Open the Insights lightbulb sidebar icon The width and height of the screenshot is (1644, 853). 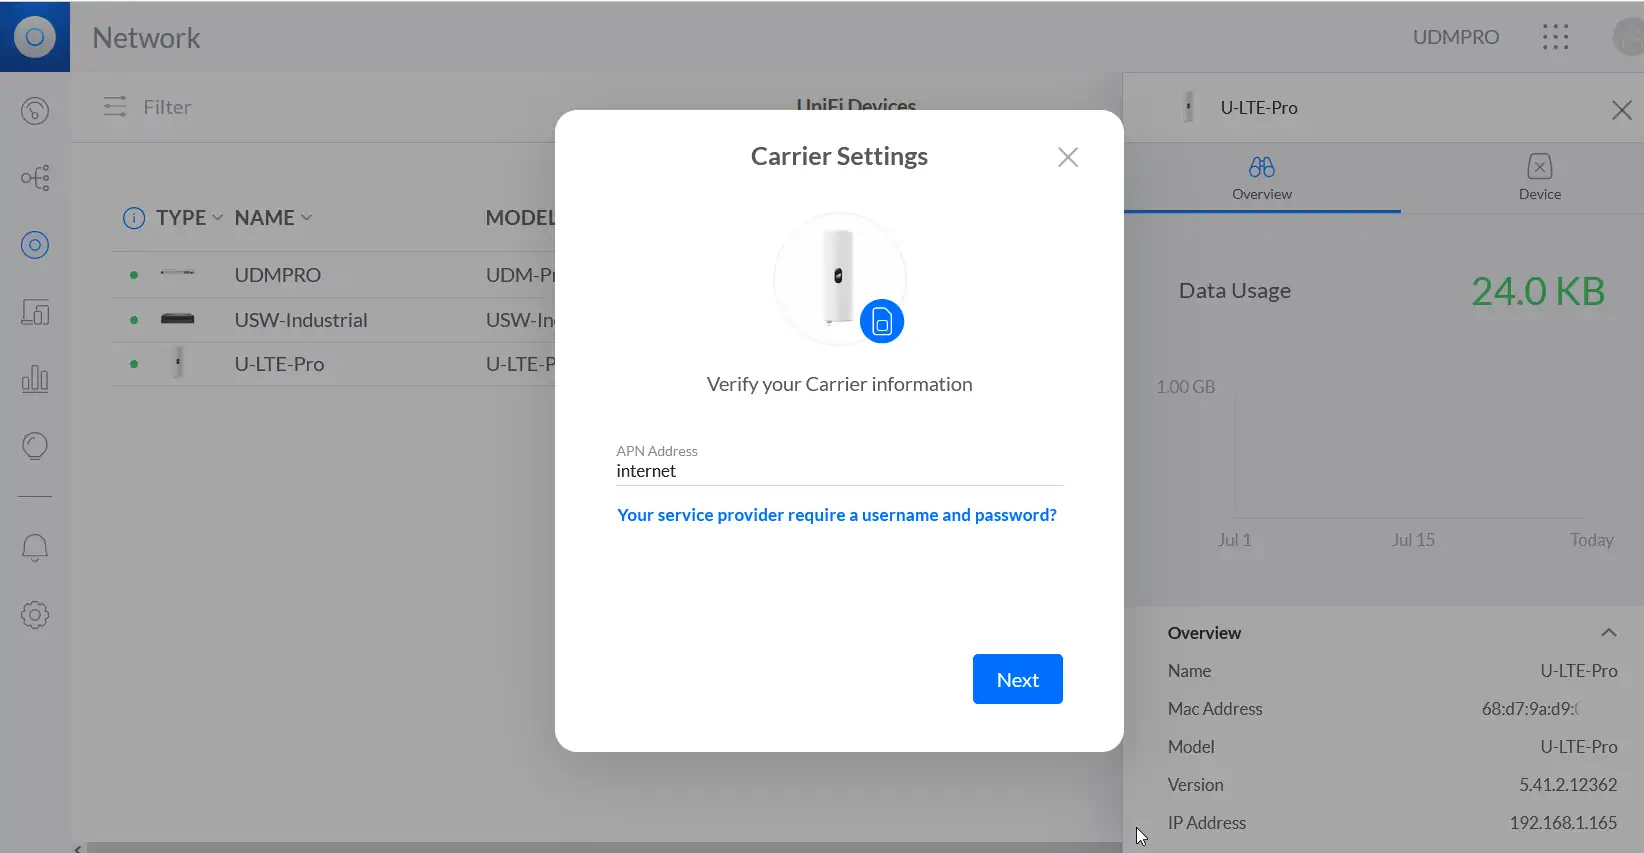click(x=35, y=446)
